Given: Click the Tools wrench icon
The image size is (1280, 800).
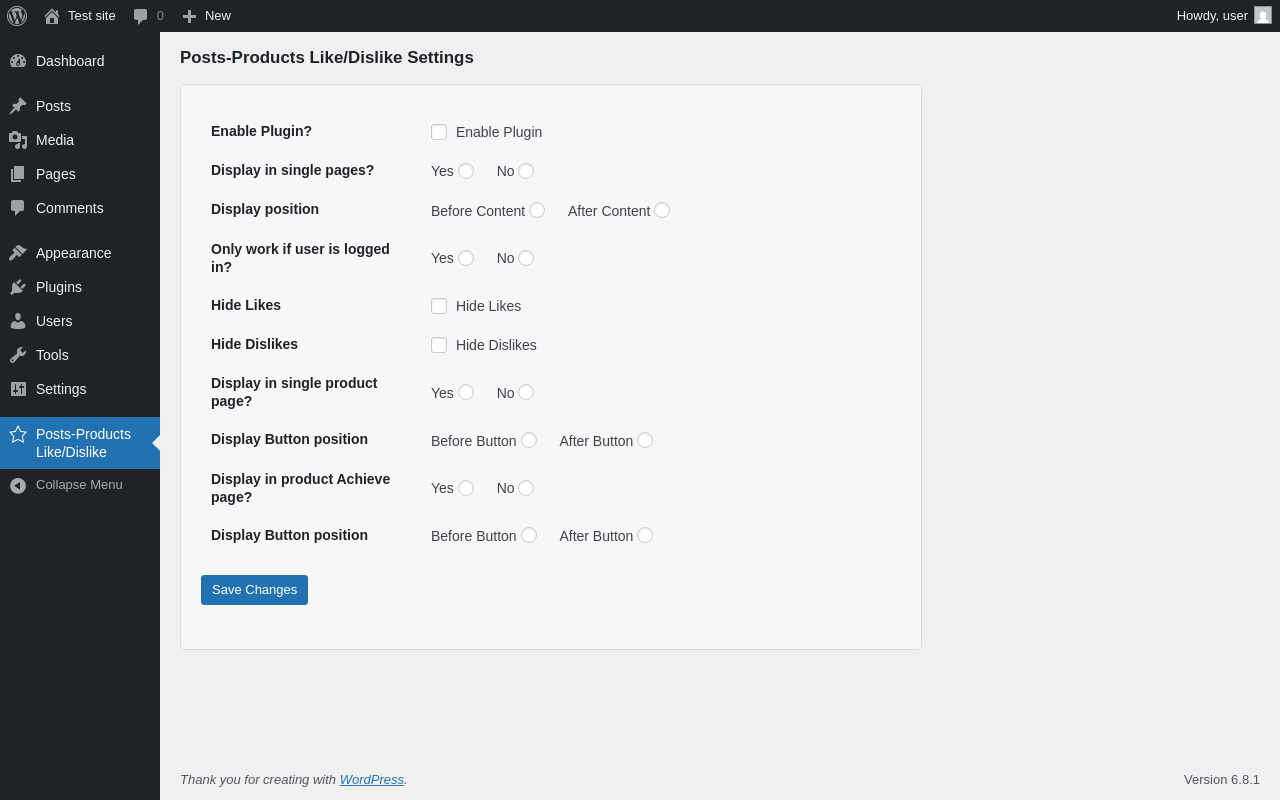Looking at the screenshot, I should [x=18, y=355].
